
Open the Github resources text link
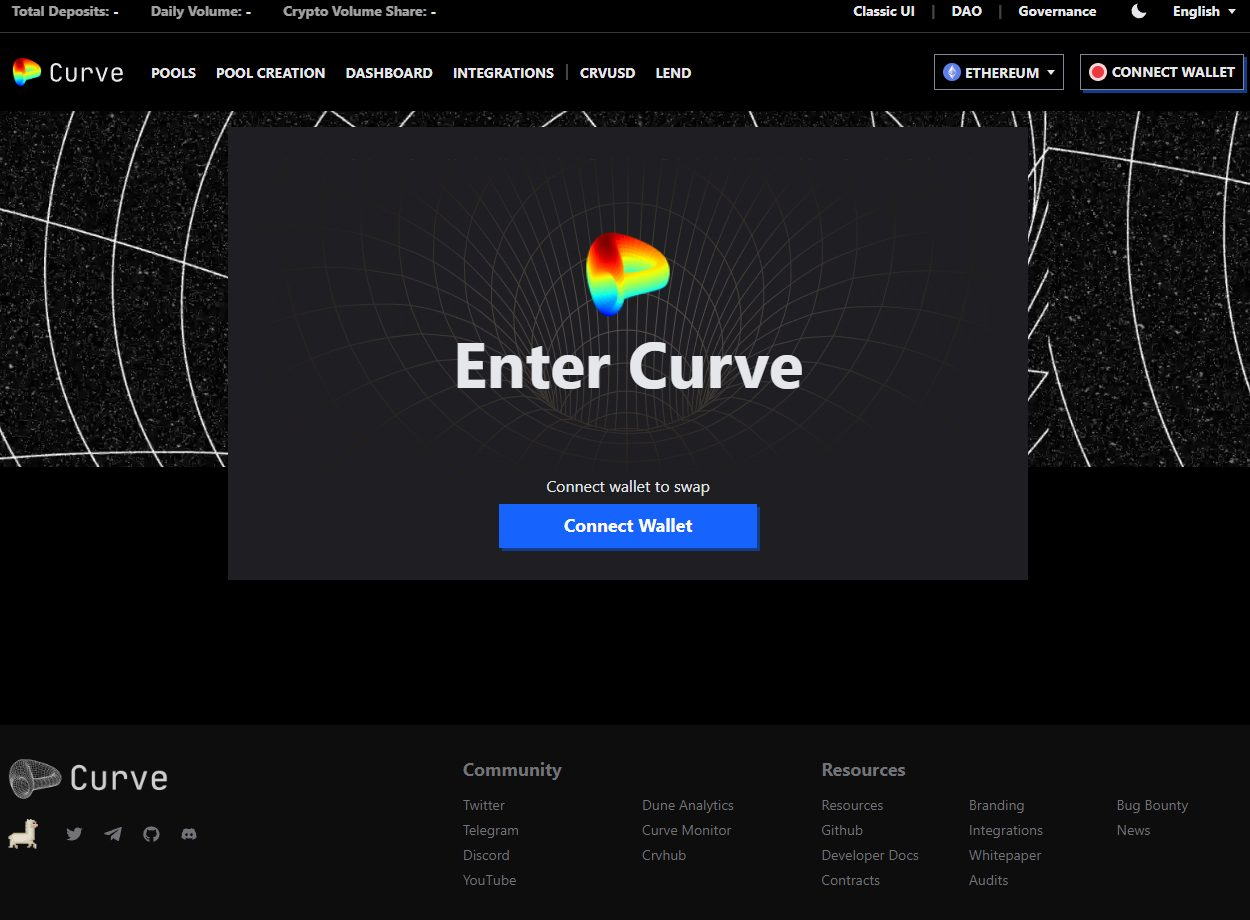click(842, 830)
